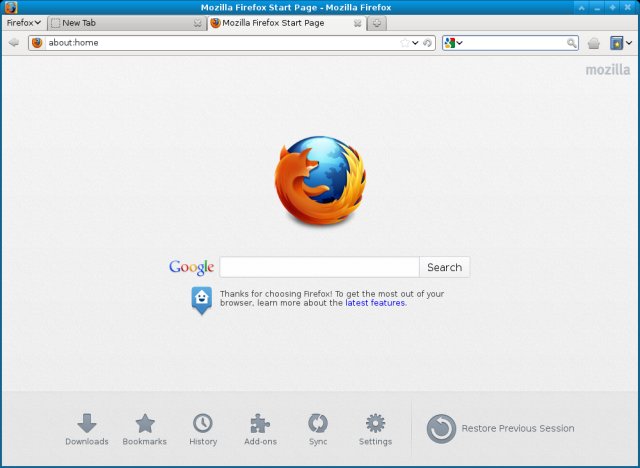
Task: Reload the page using the refresh icon
Action: [427, 43]
